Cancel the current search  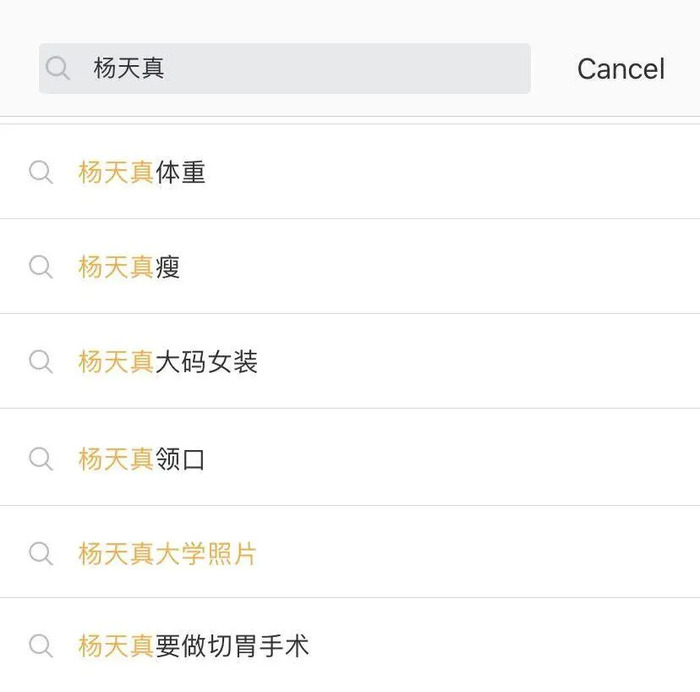[621, 69]
